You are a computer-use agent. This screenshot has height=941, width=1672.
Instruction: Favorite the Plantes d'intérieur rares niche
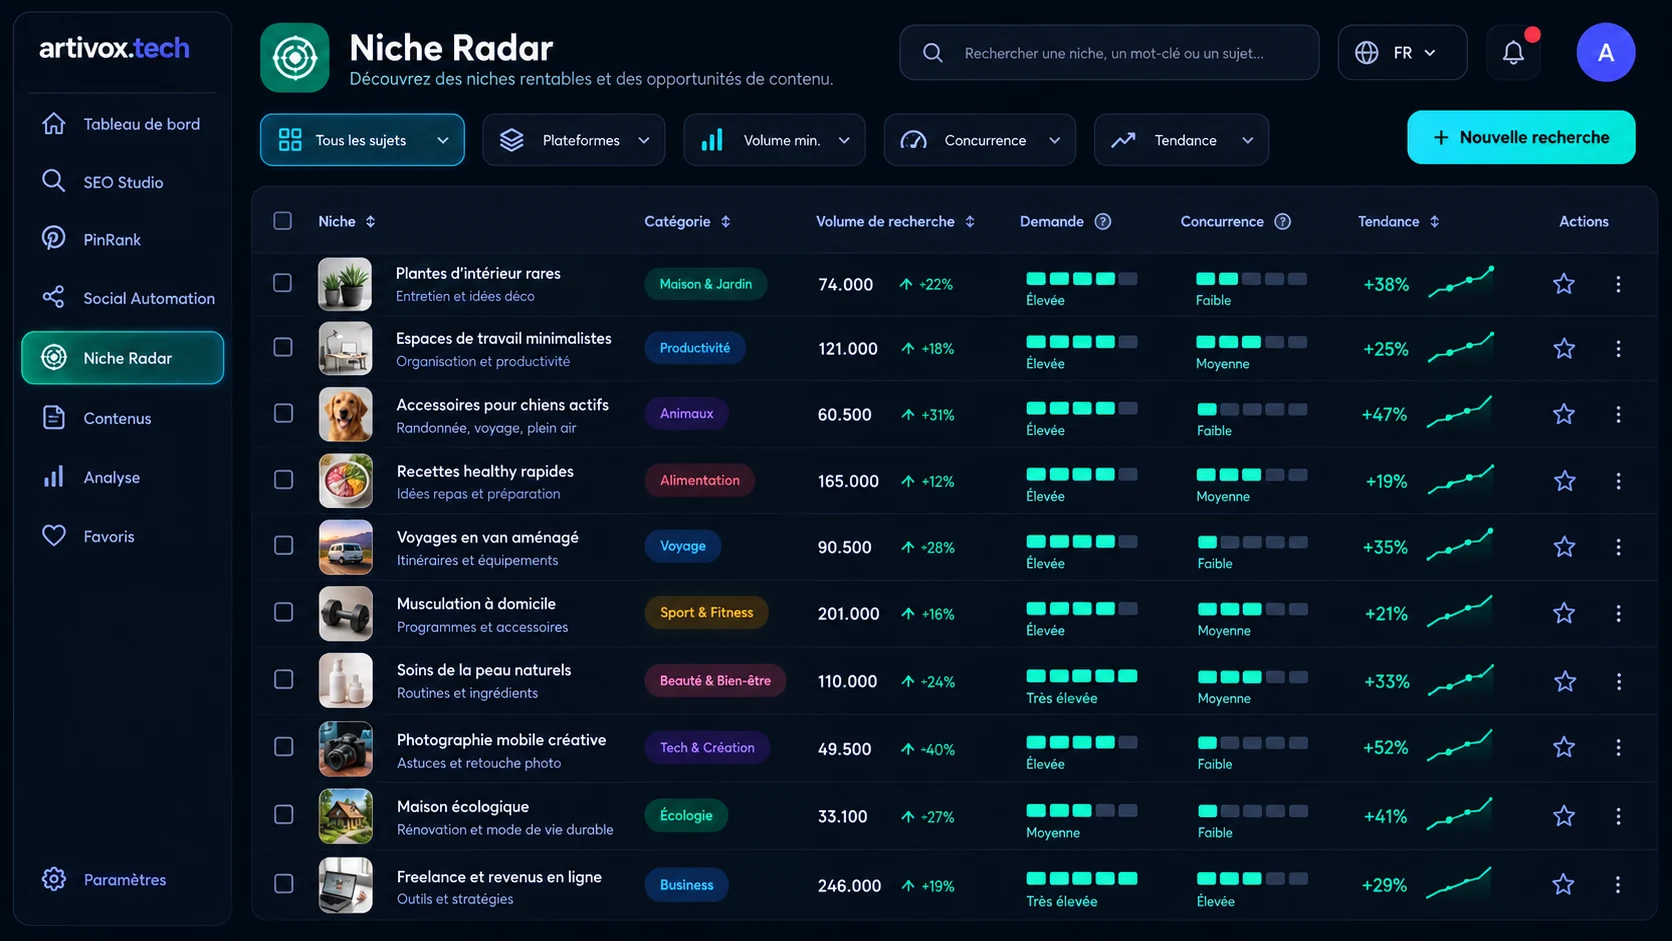(x=1564, y=284)
